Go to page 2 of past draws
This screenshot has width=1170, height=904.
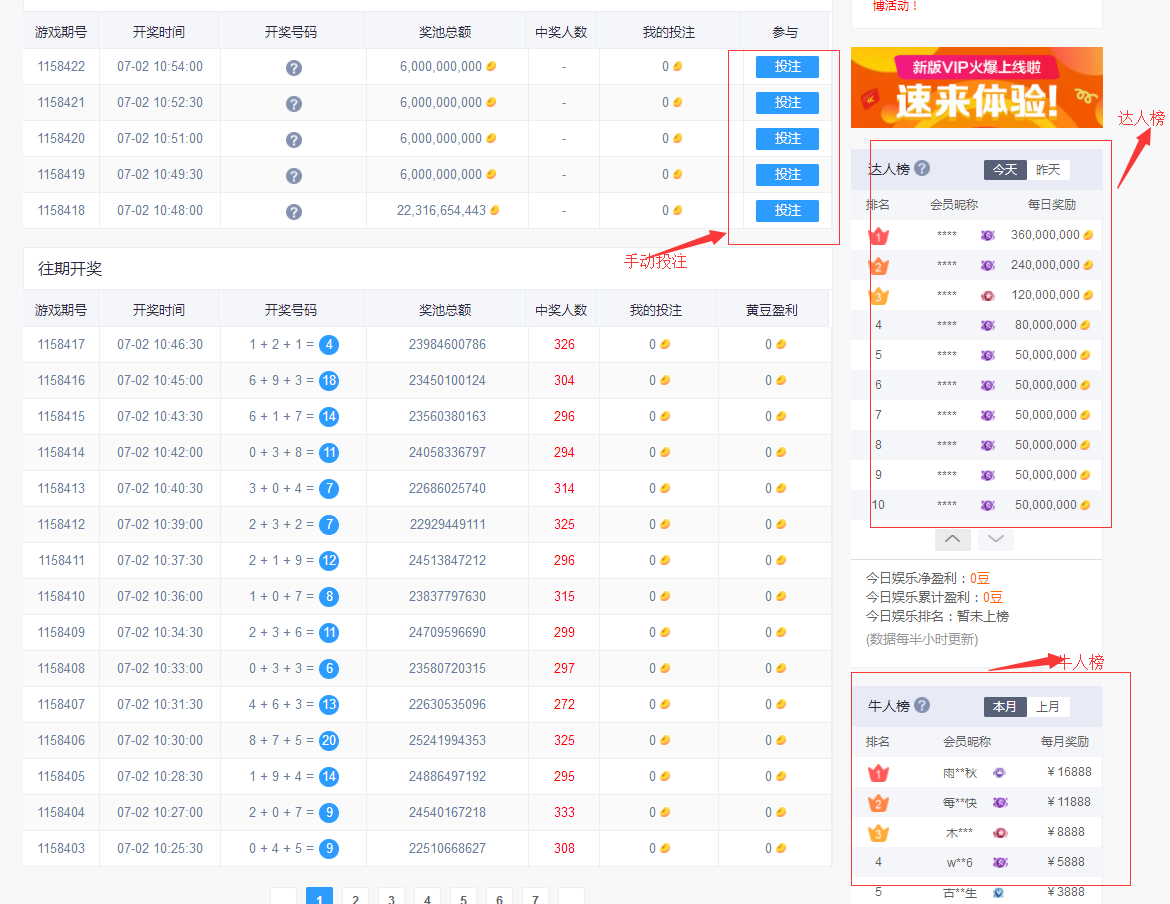[355, 898]
